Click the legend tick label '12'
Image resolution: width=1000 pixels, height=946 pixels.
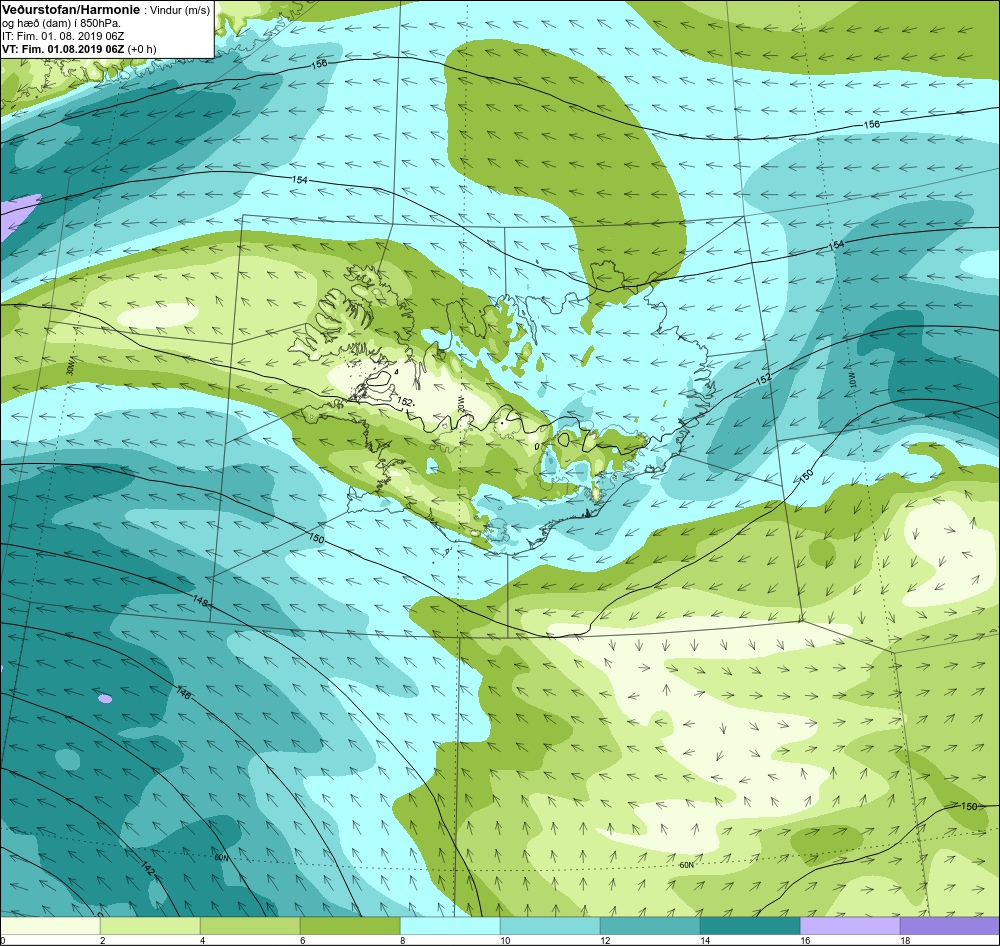tap(605, 940)
